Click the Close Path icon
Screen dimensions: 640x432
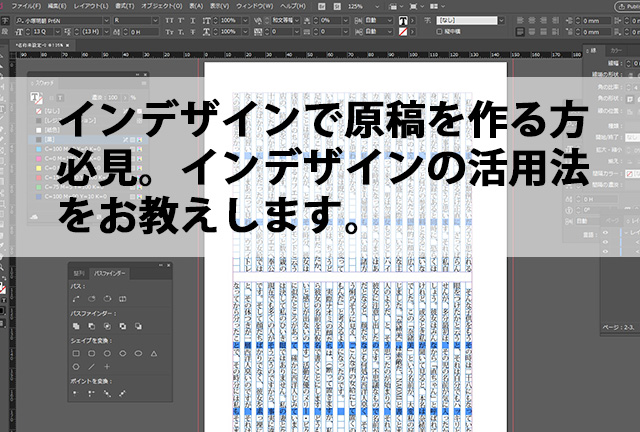click(x=107, y=299)
